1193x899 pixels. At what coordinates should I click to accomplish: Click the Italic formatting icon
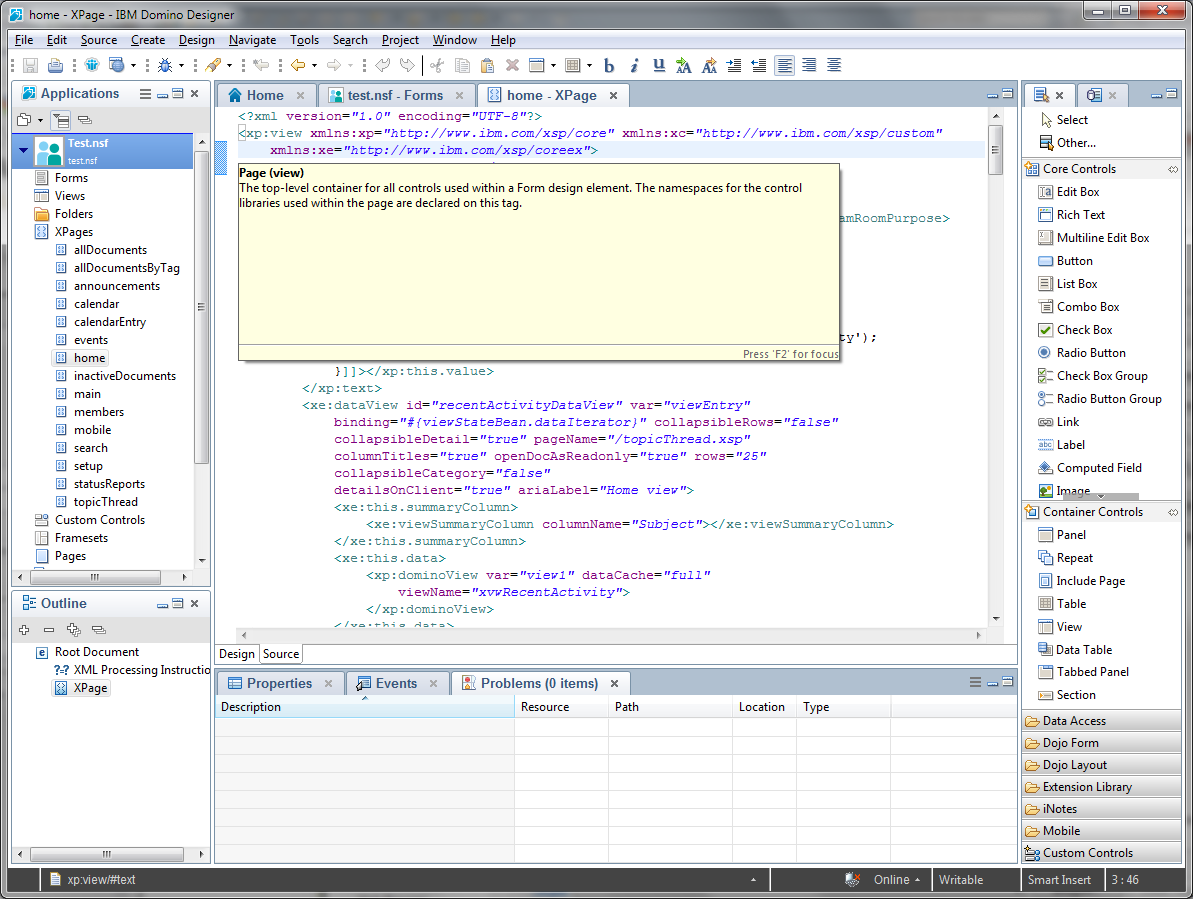click(634, 66)
